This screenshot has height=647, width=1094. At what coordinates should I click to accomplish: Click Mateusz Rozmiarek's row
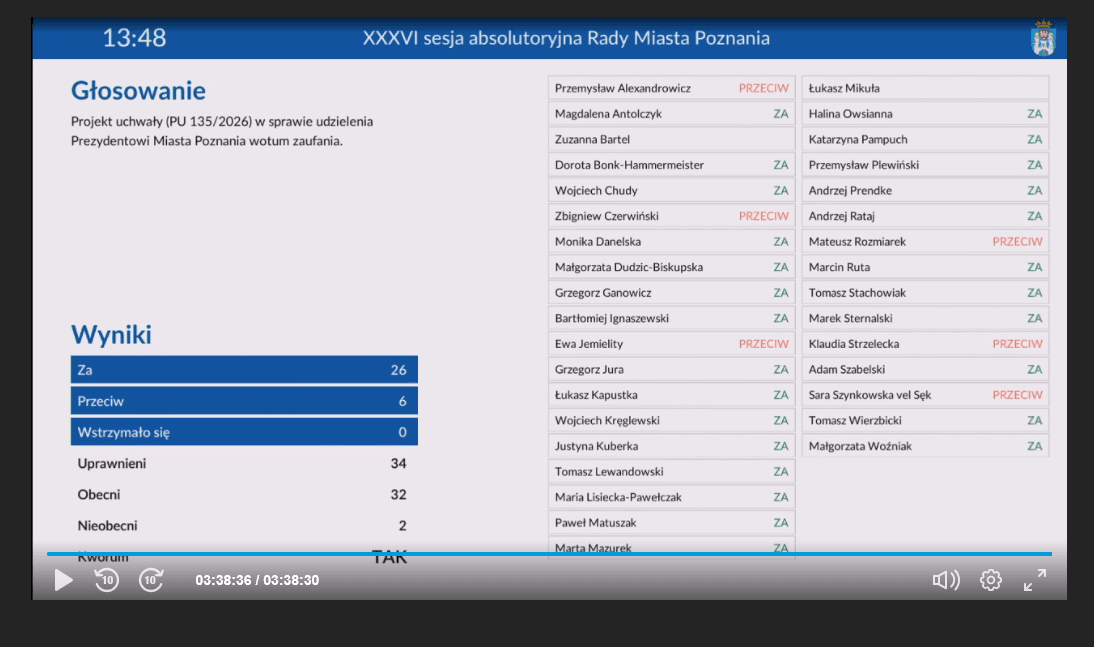point(925,241)
